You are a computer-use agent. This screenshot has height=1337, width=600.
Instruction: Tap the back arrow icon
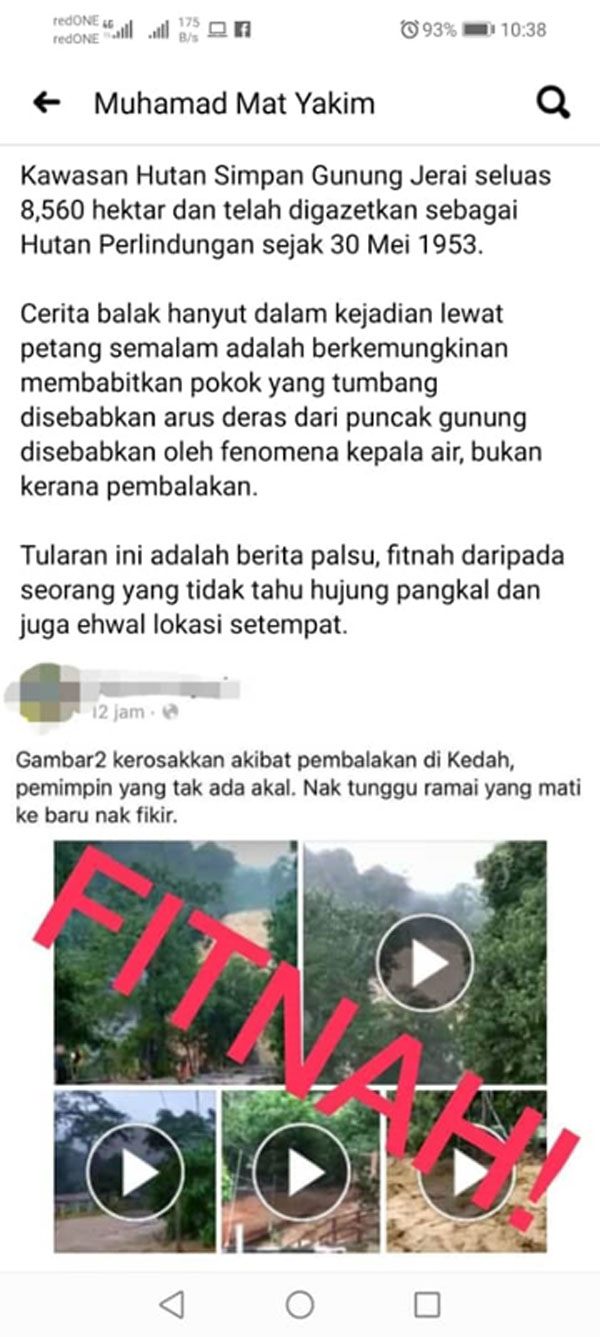tap(47, 102)
